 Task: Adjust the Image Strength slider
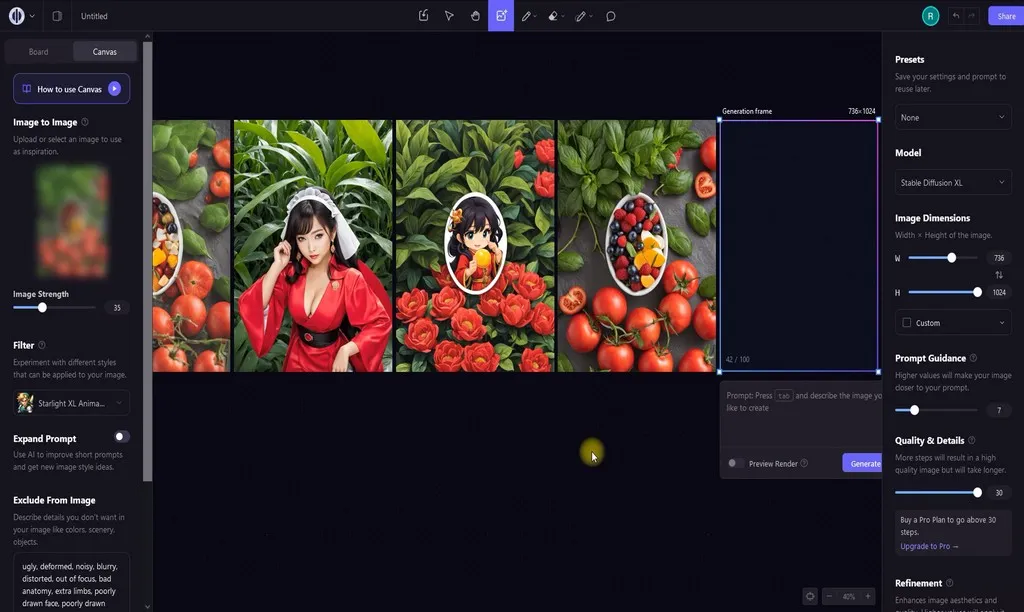42,307
